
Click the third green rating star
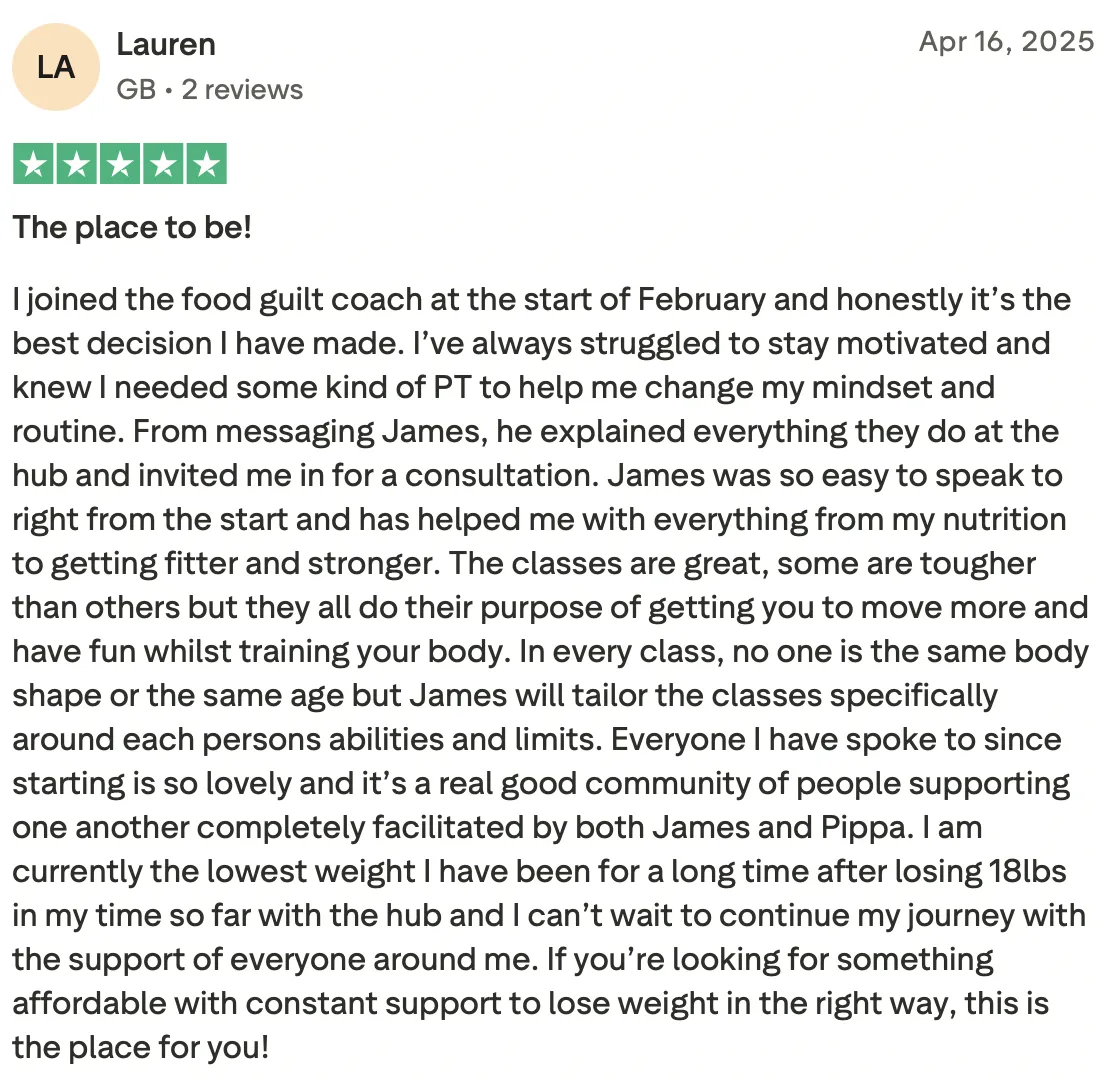tap(119, 164)
